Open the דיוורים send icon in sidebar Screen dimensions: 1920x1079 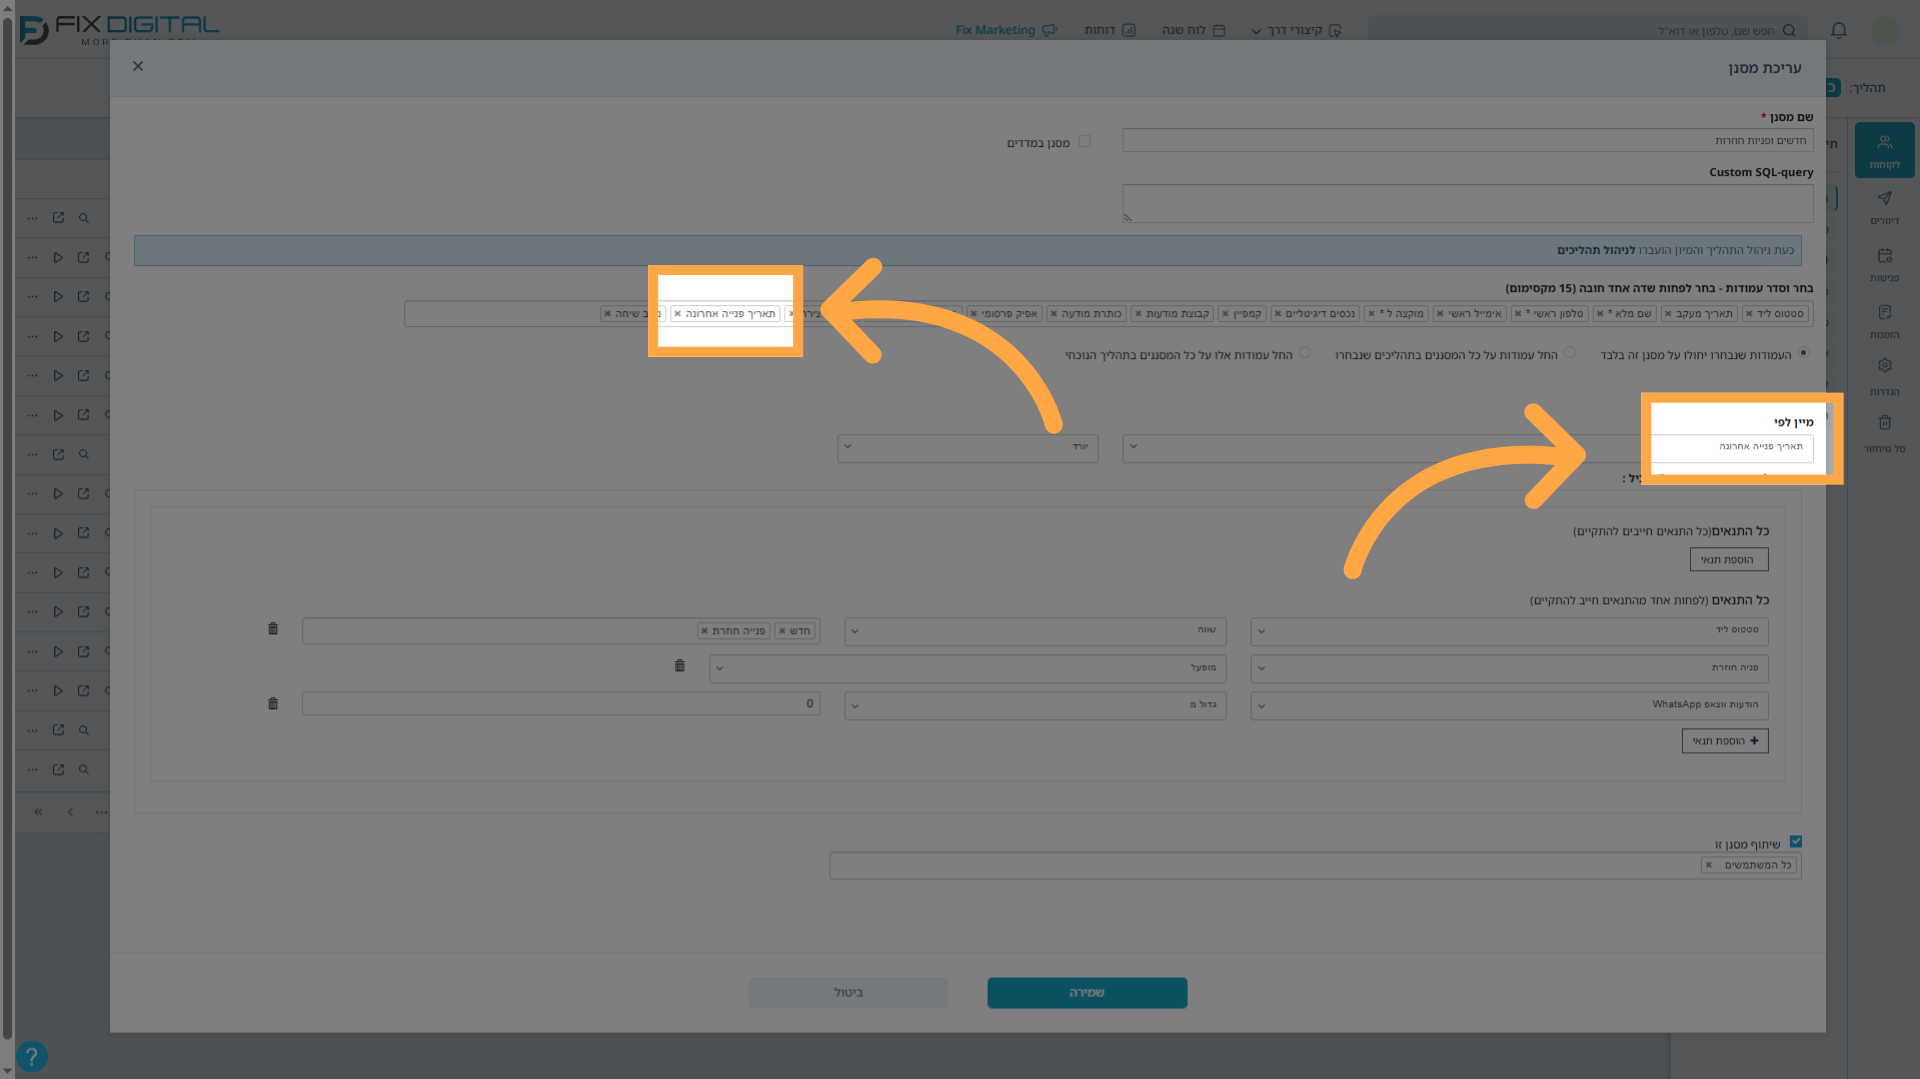click(1884, 207)
